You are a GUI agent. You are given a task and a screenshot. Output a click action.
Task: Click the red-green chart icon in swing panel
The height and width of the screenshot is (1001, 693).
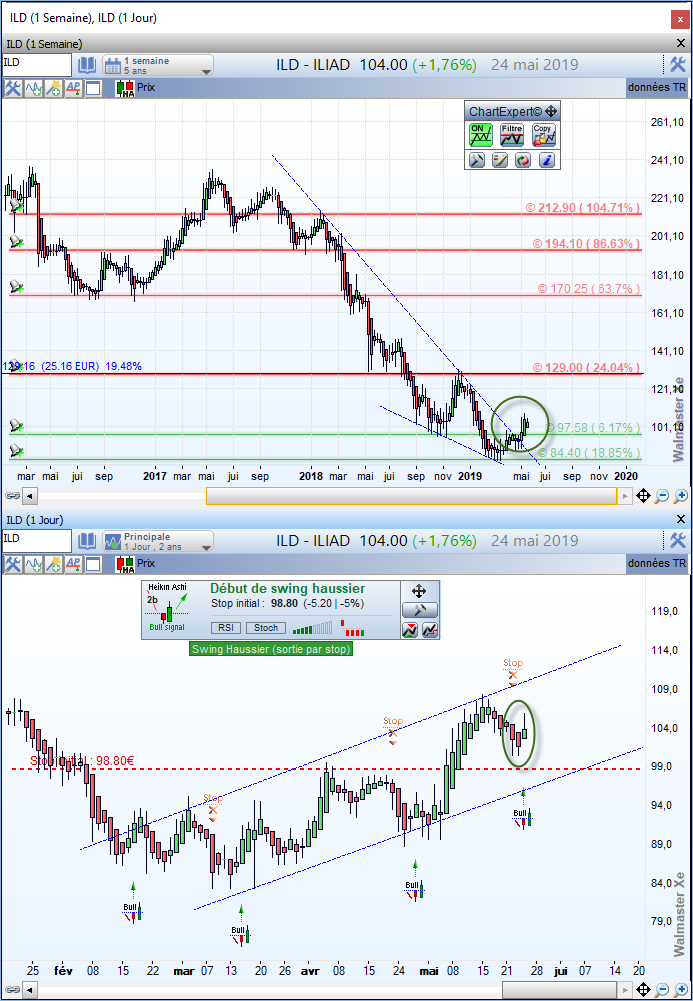(410, 631)
